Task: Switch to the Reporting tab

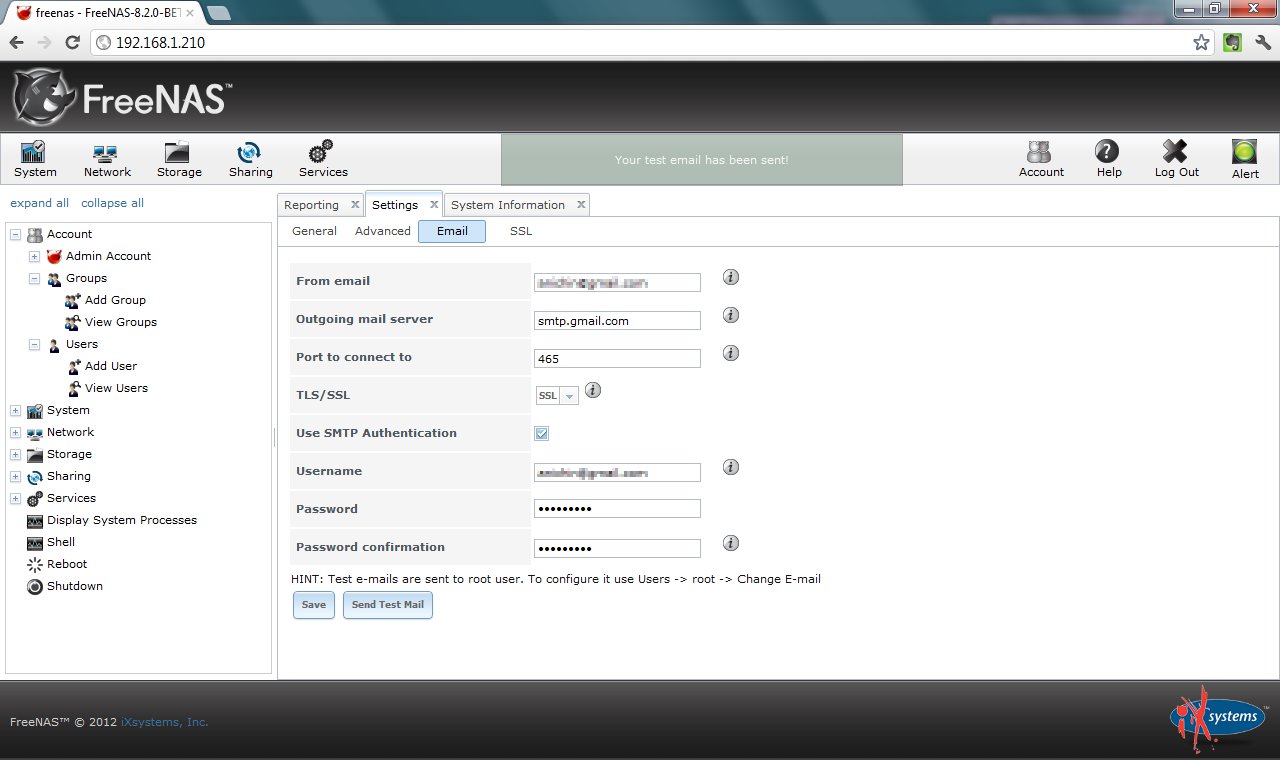Action: (x=311, y=205)
